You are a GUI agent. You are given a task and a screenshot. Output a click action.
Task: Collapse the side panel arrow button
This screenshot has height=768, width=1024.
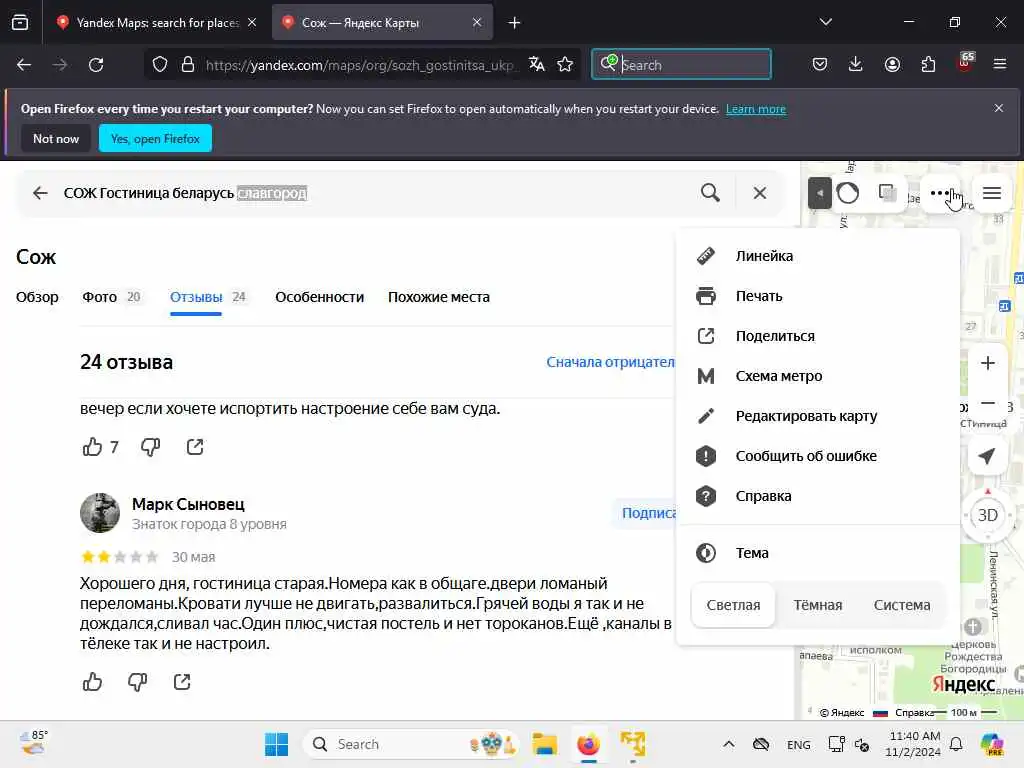click(x=819, y=193)
